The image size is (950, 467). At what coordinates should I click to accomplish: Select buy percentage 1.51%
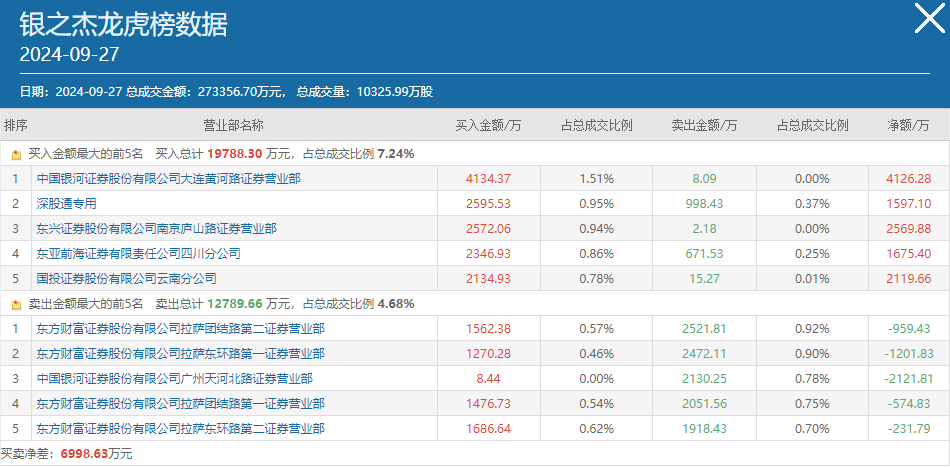597,179
